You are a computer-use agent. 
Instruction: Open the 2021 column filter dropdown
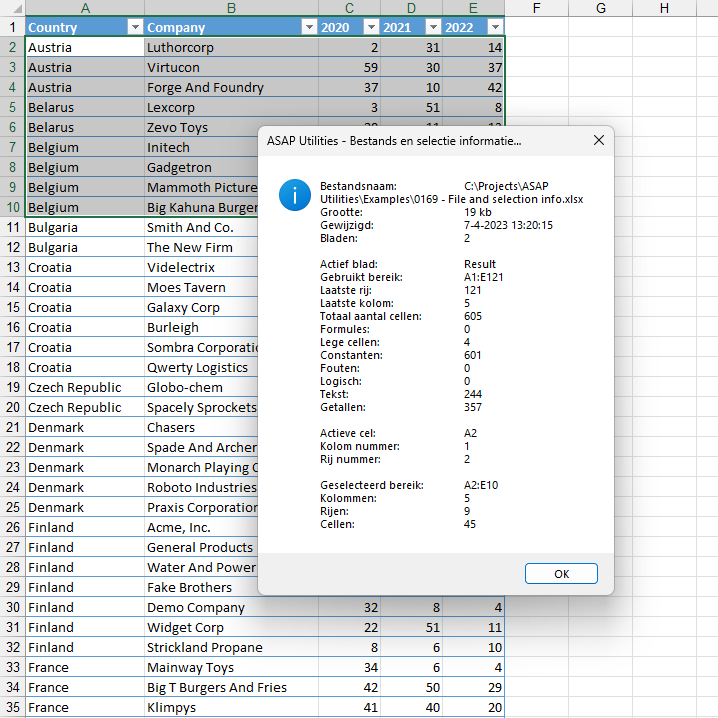433,27
